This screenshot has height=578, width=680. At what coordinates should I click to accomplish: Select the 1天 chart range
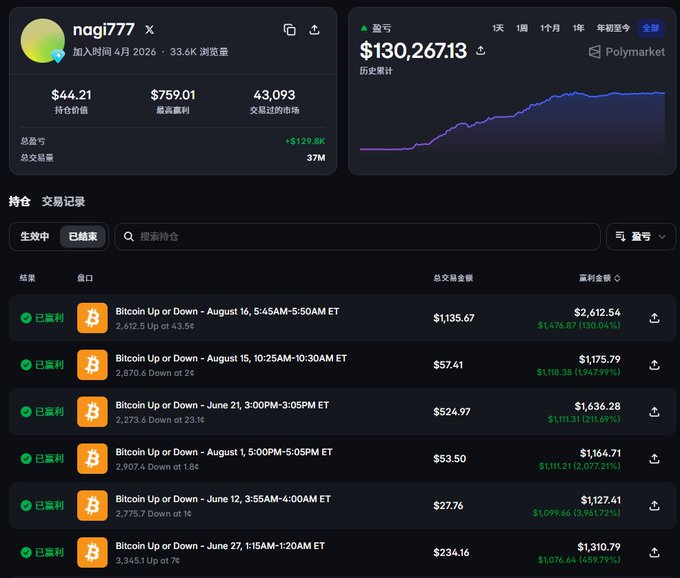[x=498, y=28]
